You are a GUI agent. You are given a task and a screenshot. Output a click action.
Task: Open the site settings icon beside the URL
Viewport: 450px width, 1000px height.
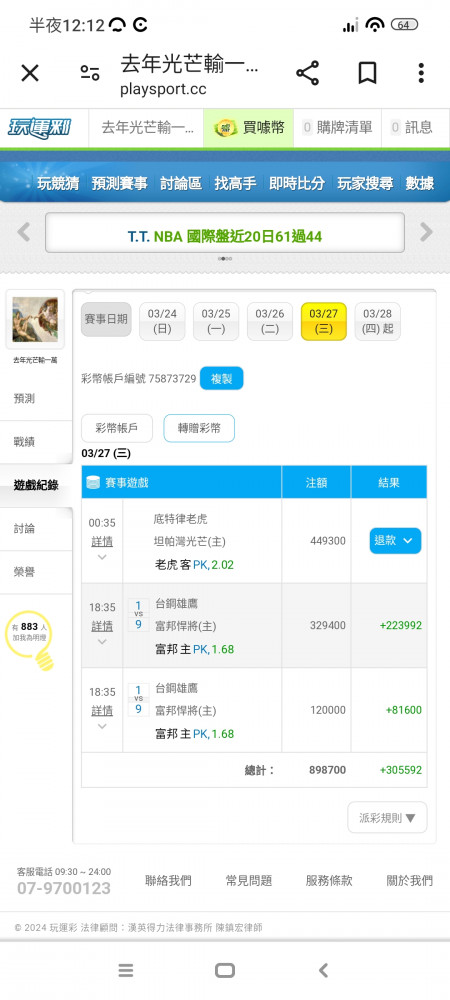click(90, 73)
